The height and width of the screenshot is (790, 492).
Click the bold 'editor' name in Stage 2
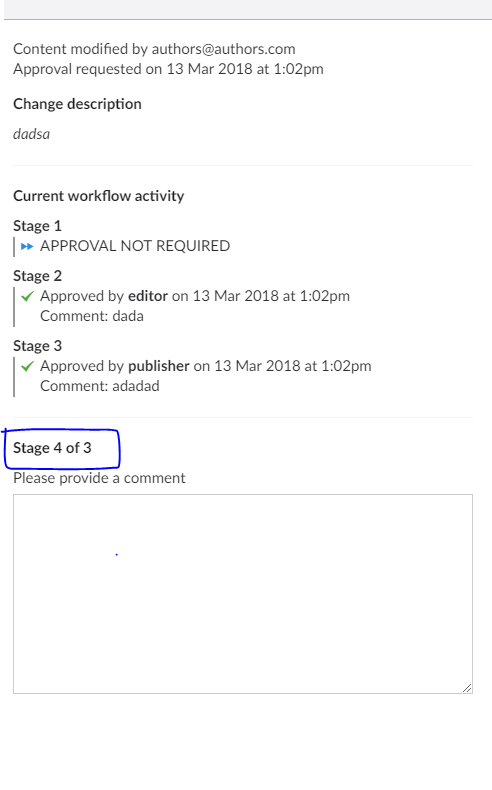[x=148, y=296]
